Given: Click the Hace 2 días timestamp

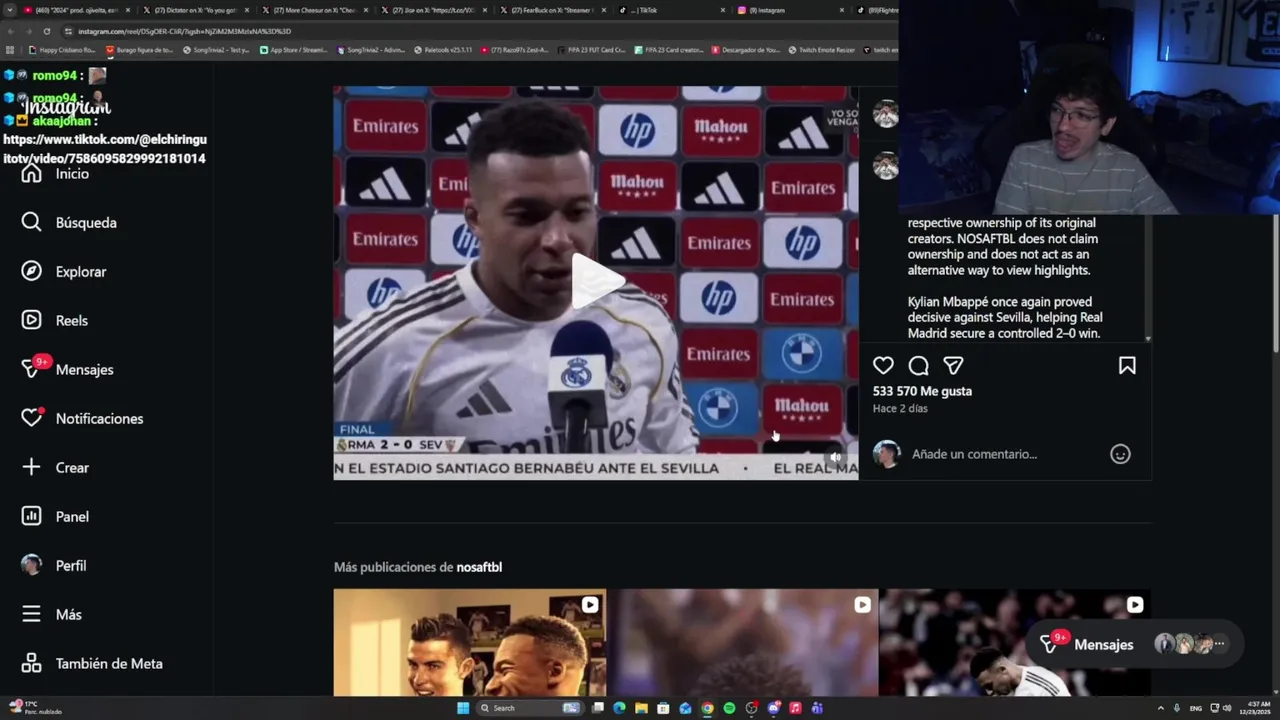Looking at the screenshot, I should pyautogui.click(x=900, y=409).
